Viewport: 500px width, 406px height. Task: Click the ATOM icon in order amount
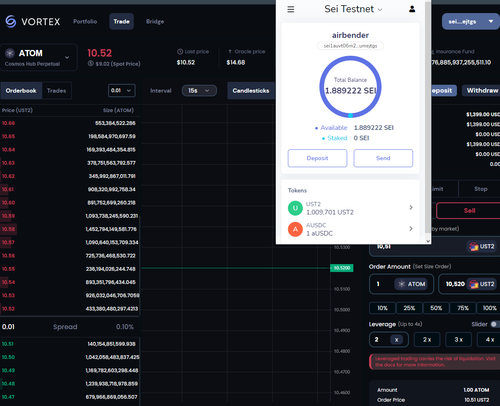pyautogui.click(x=402, y=284)
